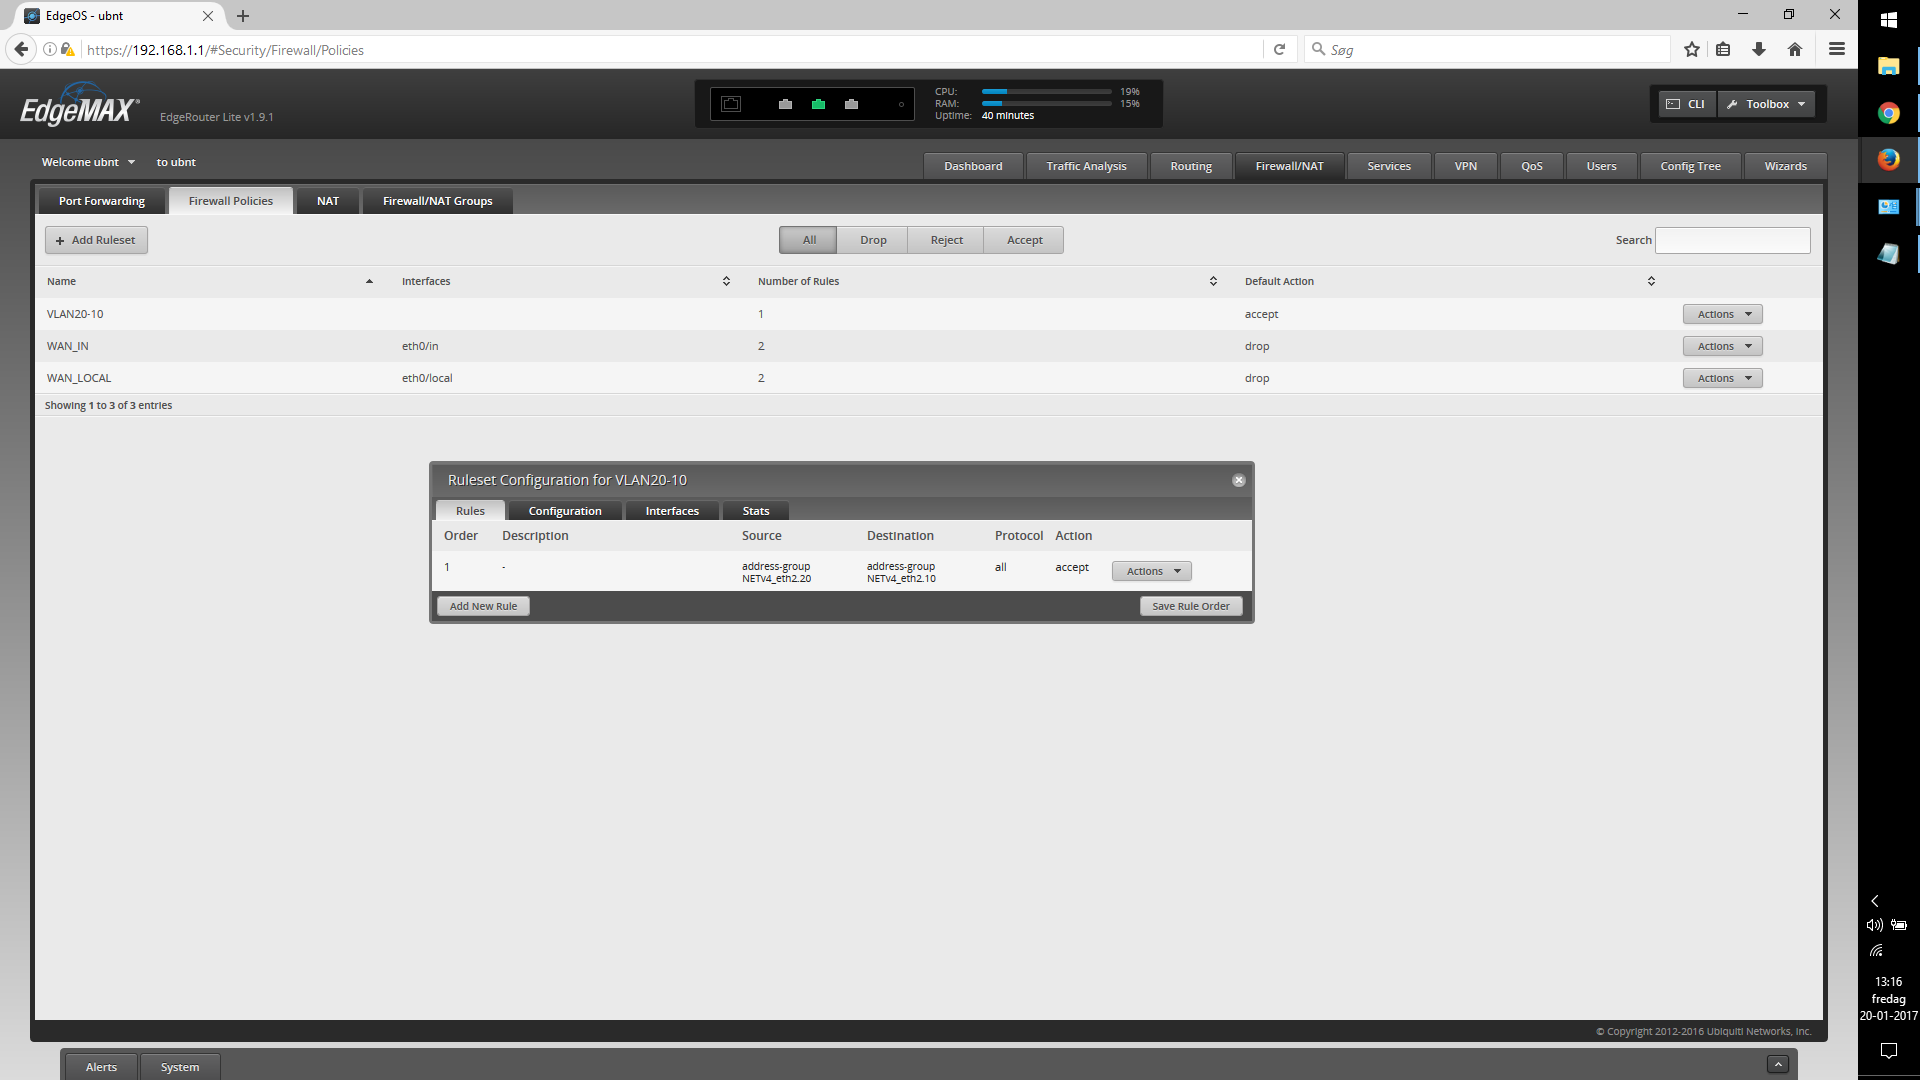Select the Drop filter toggle
The image size is (1920, 1080).
coord(872,240)
